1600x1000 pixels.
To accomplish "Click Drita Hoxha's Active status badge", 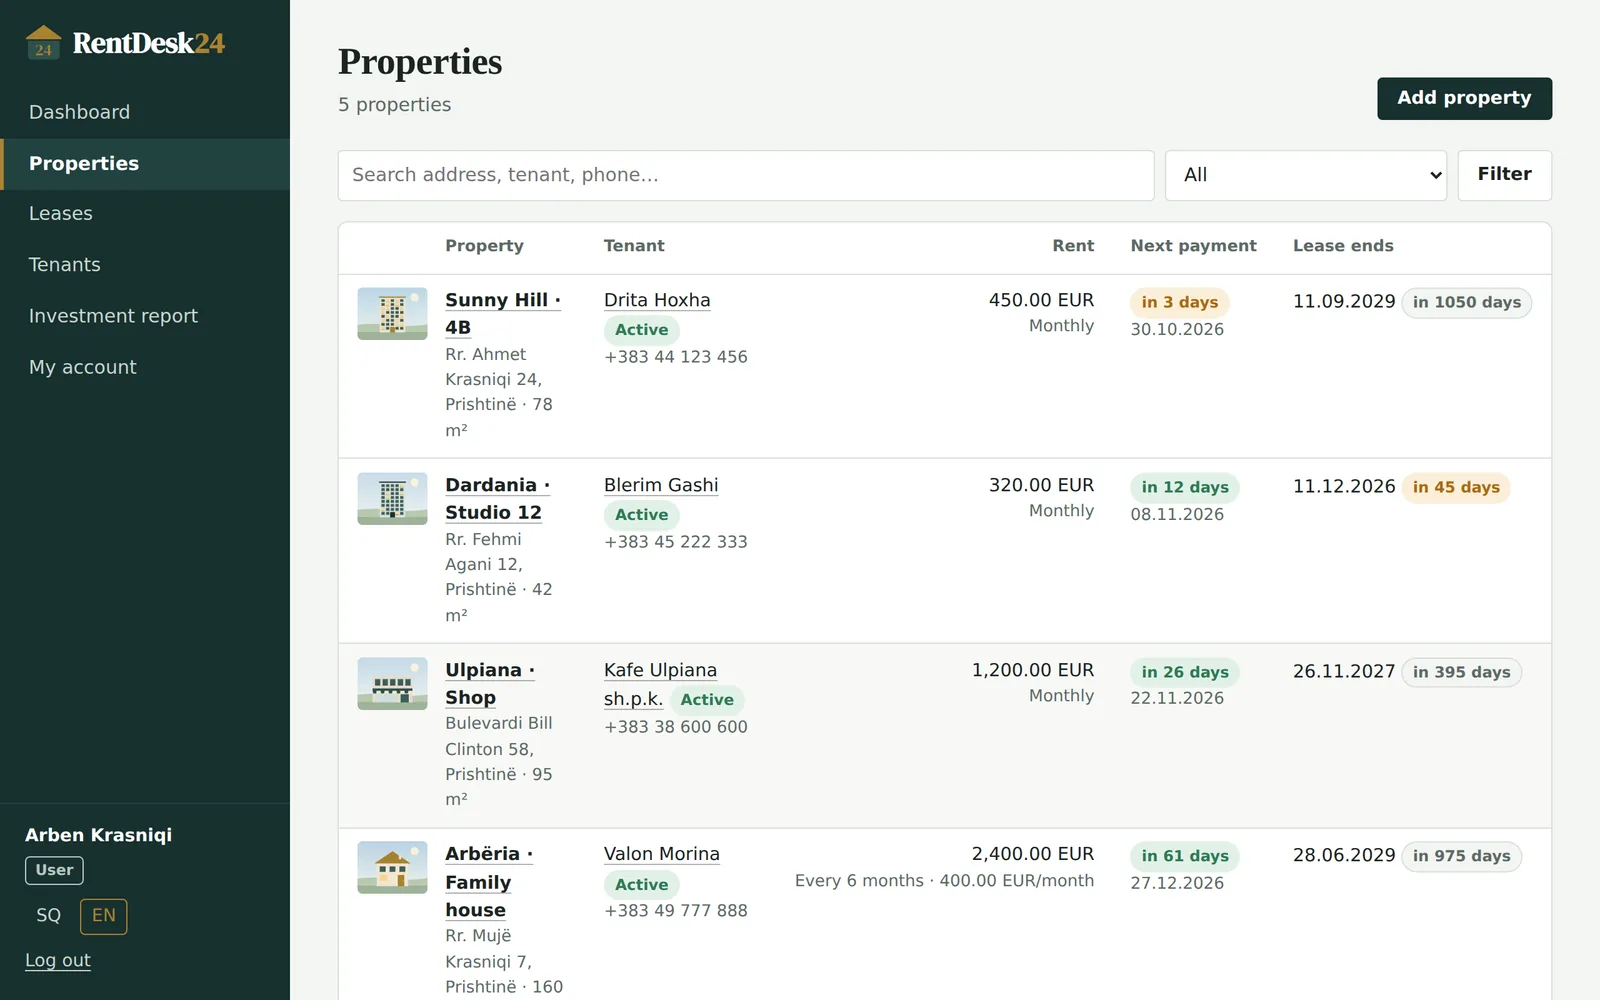I will [x=642, y=330].
